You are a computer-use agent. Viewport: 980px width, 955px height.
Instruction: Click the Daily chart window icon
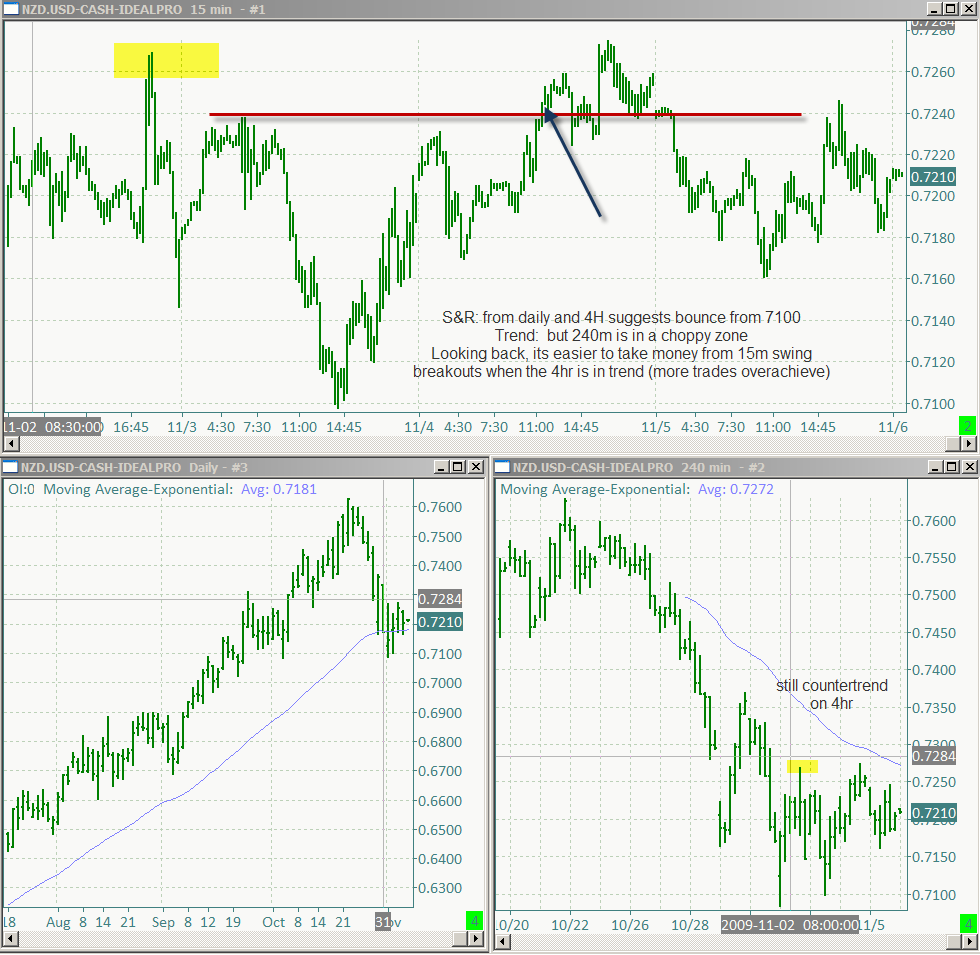coord(9,467)
